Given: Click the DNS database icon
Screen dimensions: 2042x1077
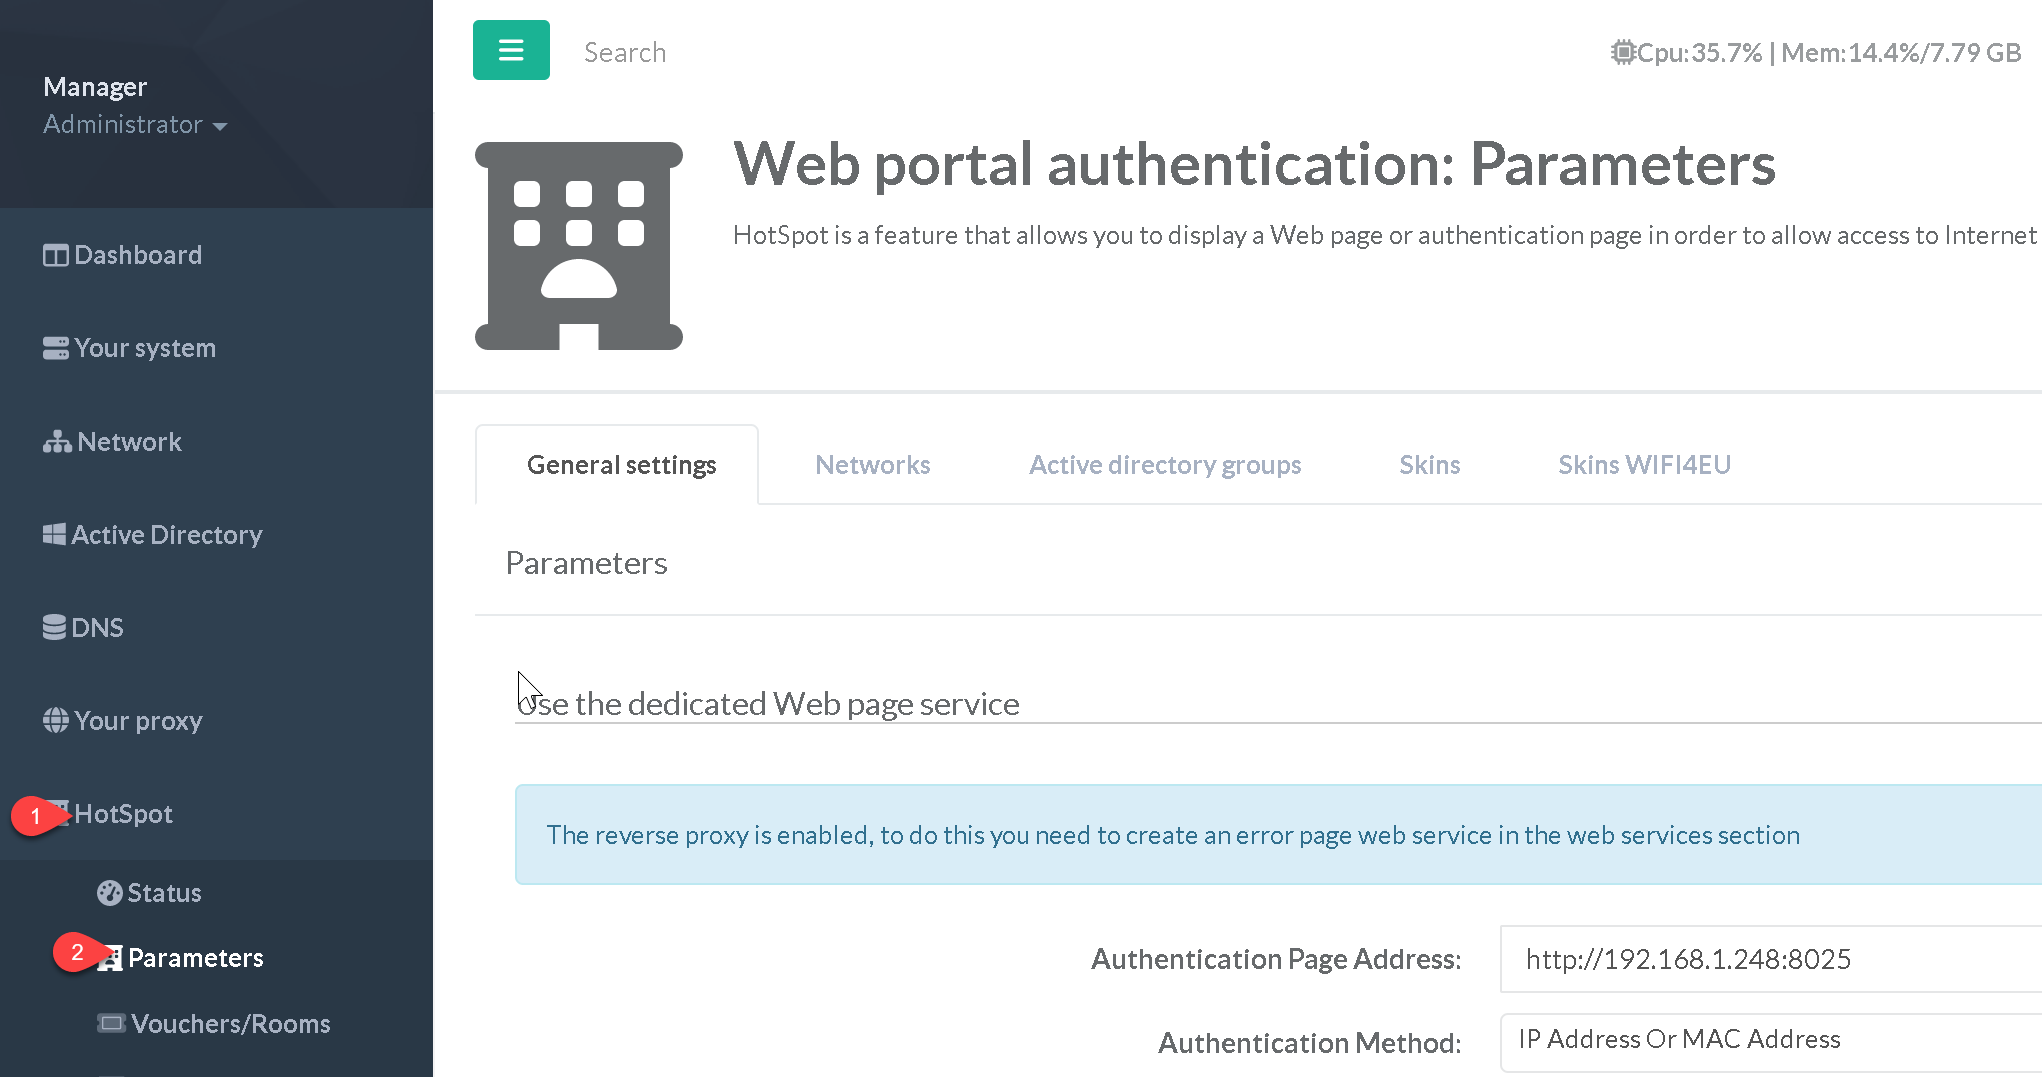Looking at the screenshot, I should point(54,628).
